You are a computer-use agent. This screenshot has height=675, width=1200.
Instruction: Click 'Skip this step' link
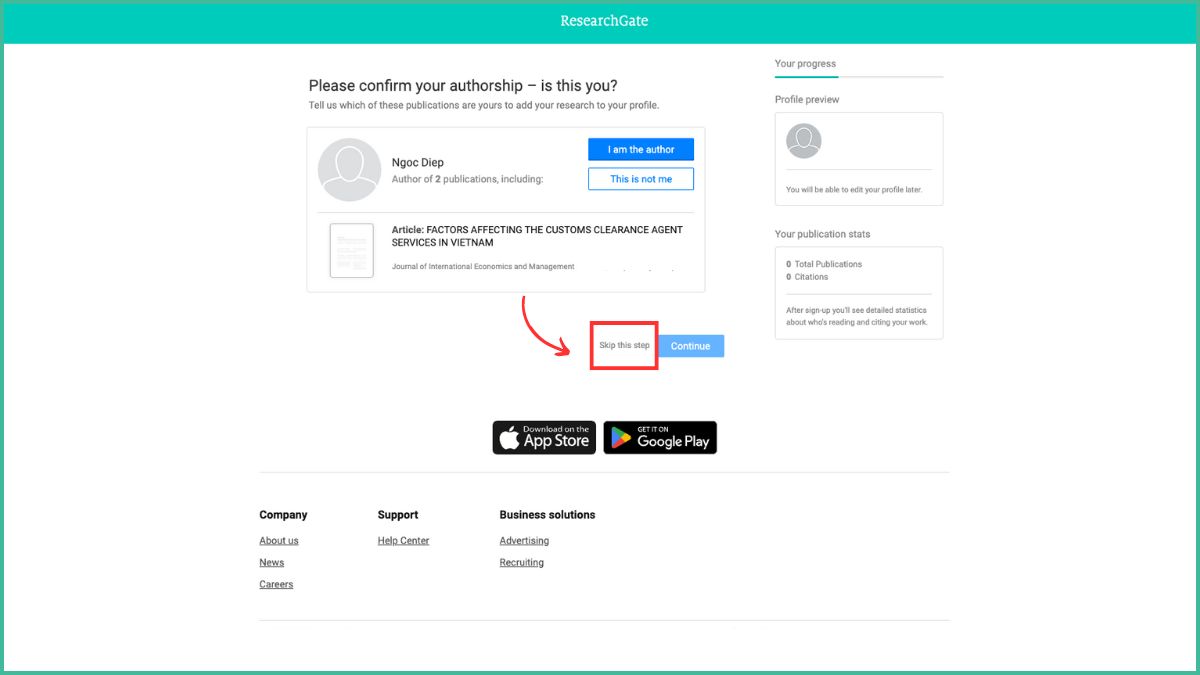pos(624,346)
